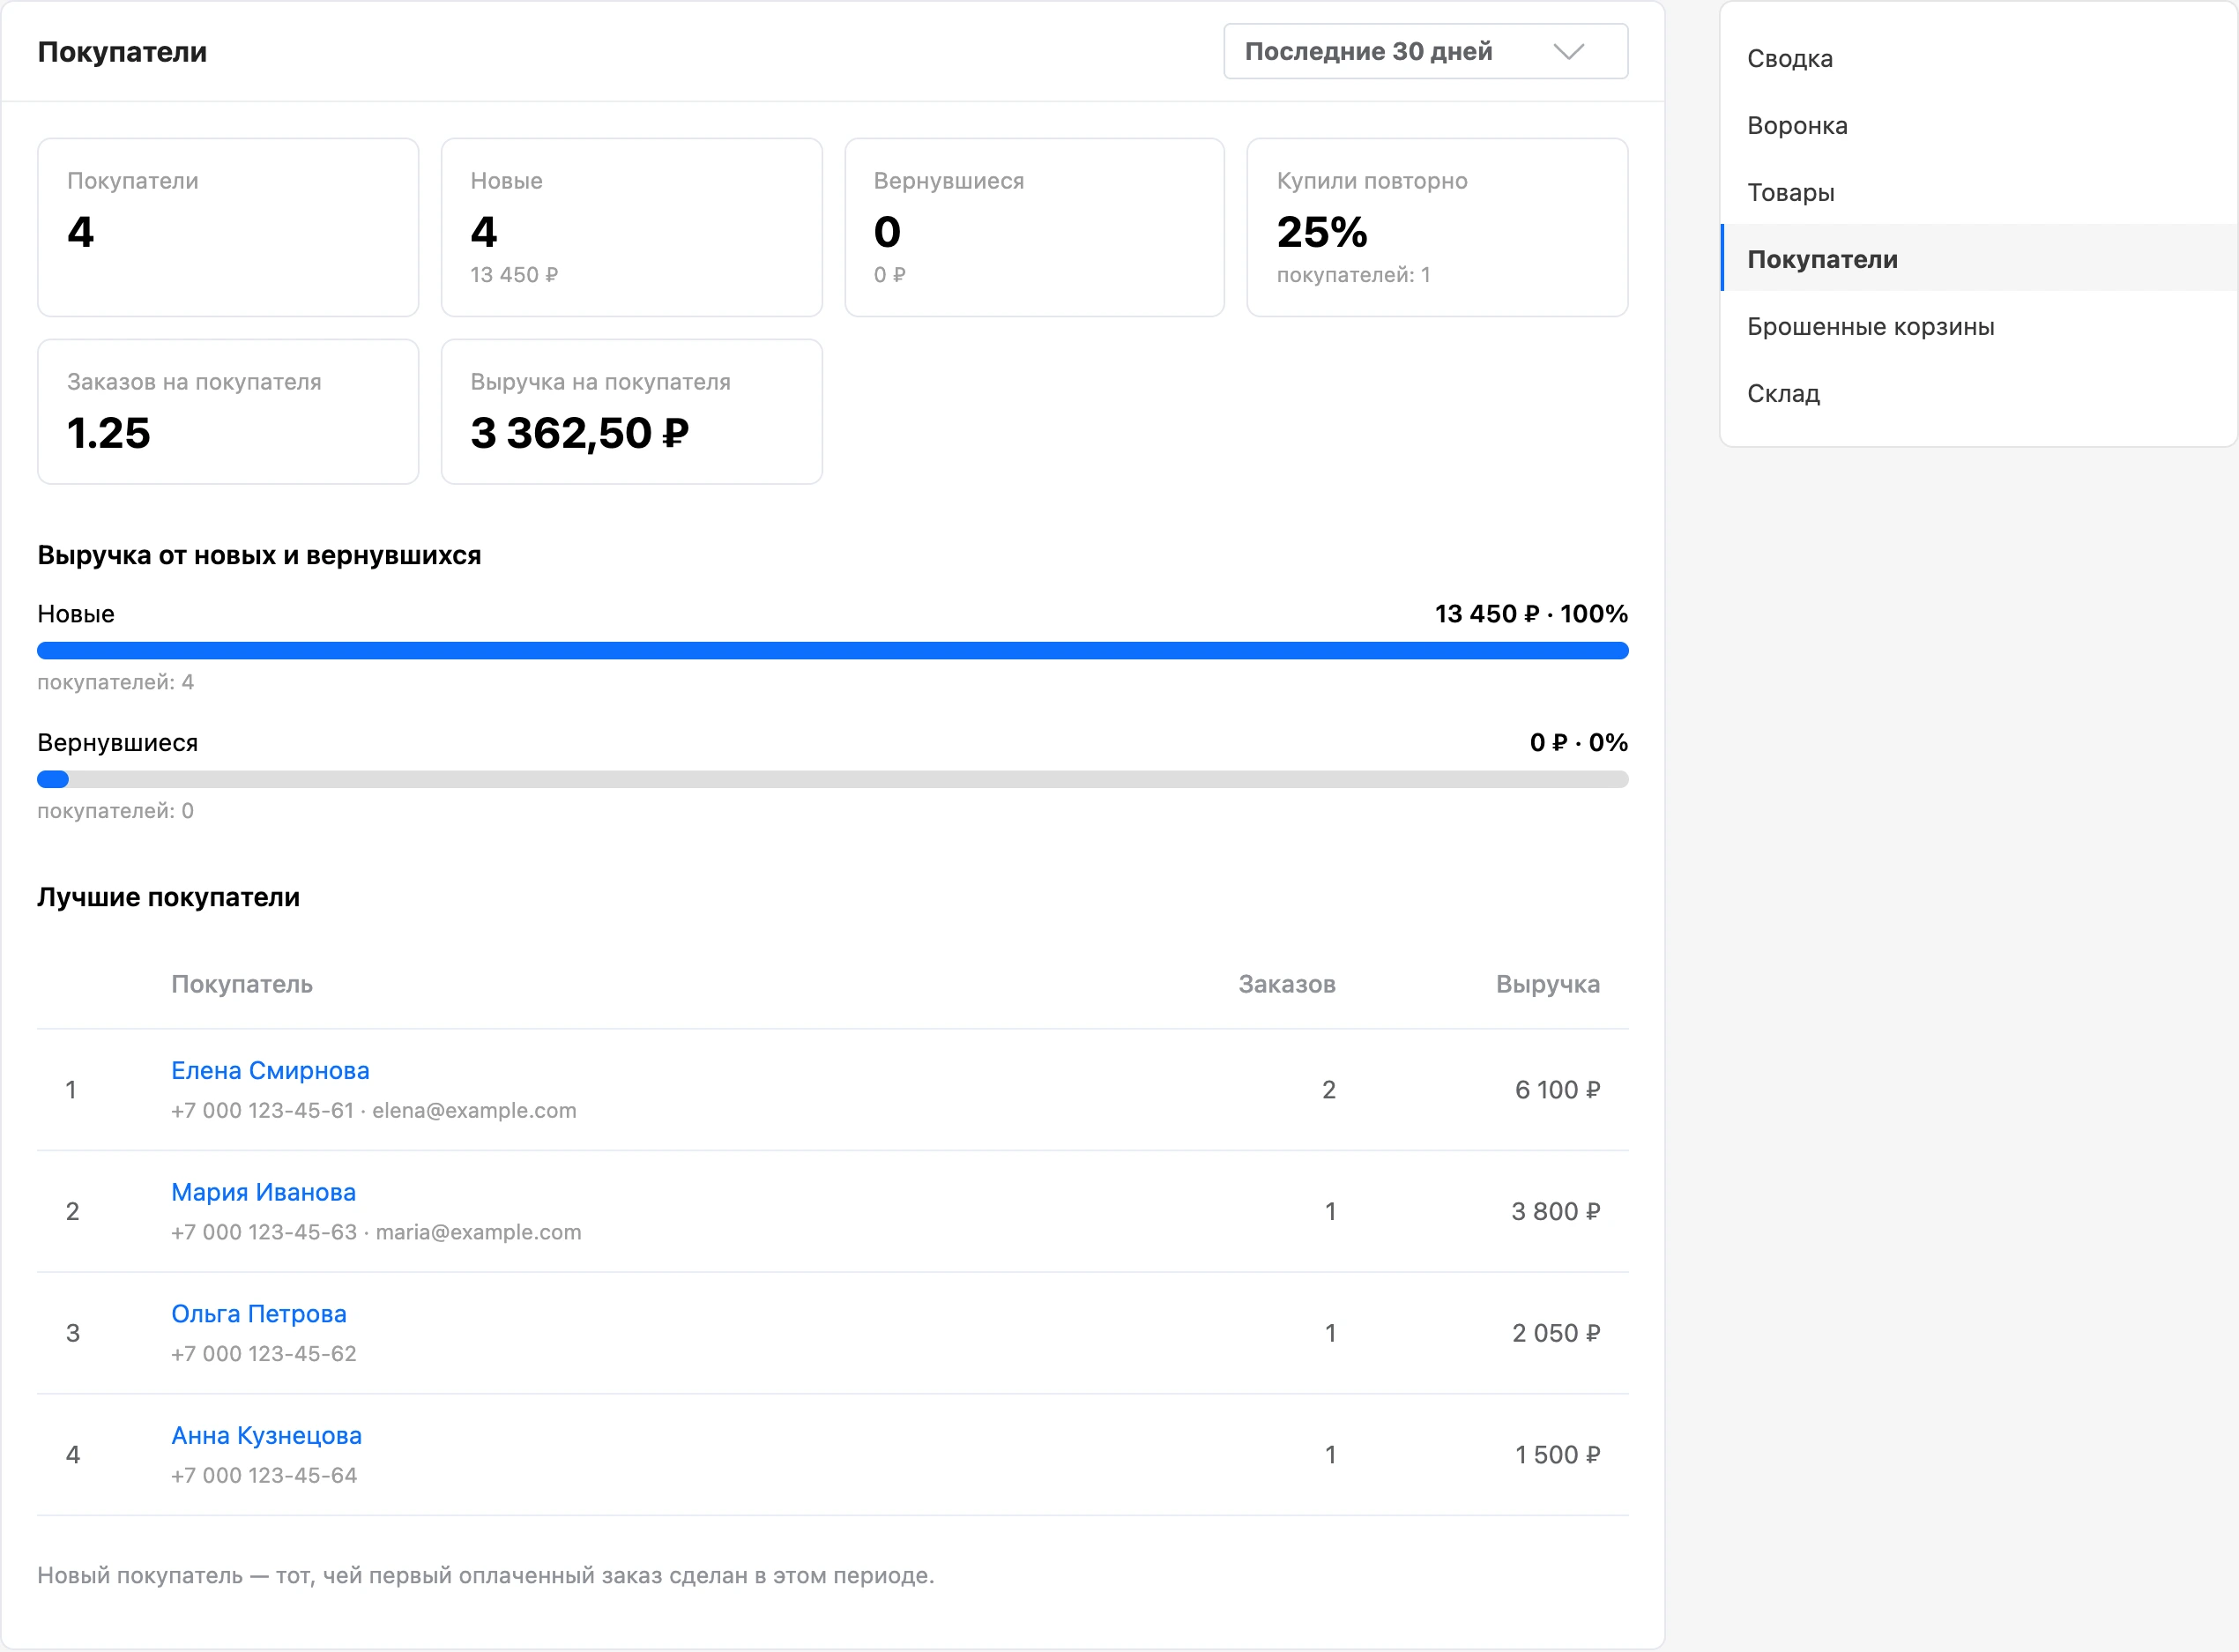2239x1652 pixels.
Task: Open the Последние 30 дней period dropdown
Action: (x=1425, y=51)
